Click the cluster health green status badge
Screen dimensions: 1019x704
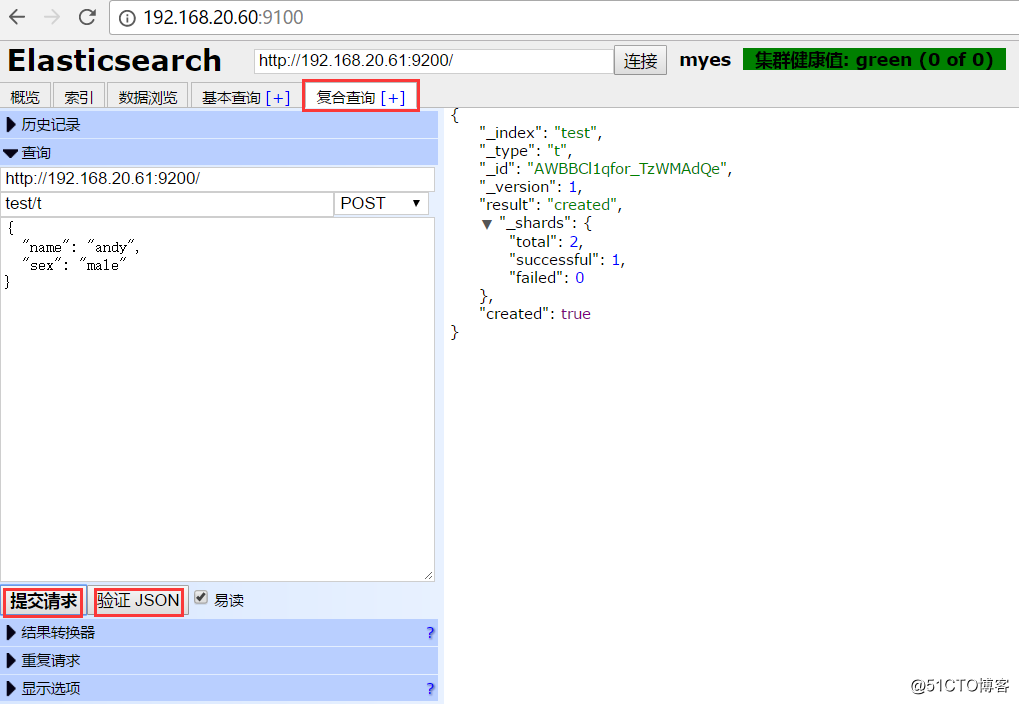[874, 59]
